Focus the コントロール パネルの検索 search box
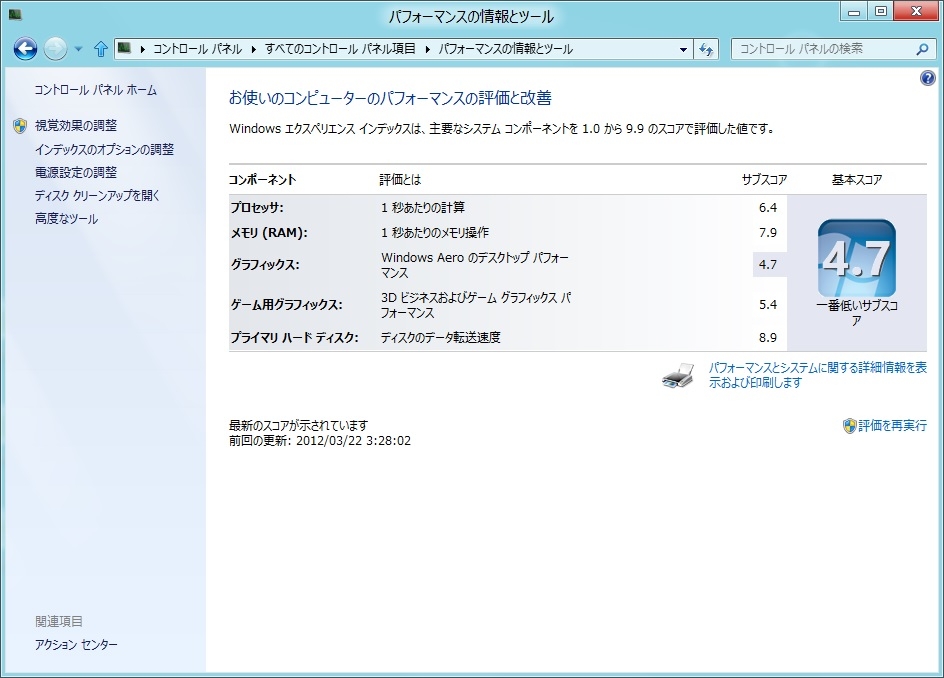Viewport: 944px width, 678px height. click(831, 49)
